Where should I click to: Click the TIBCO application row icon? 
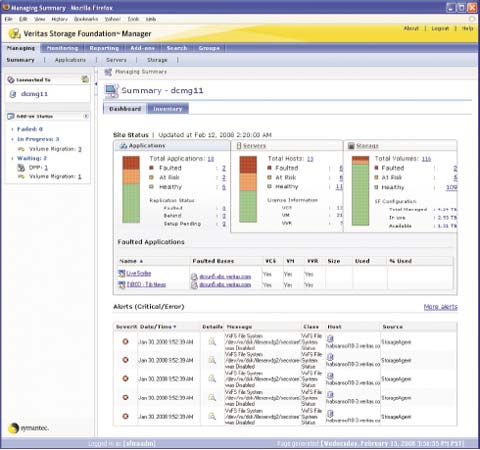click(122, 285)
